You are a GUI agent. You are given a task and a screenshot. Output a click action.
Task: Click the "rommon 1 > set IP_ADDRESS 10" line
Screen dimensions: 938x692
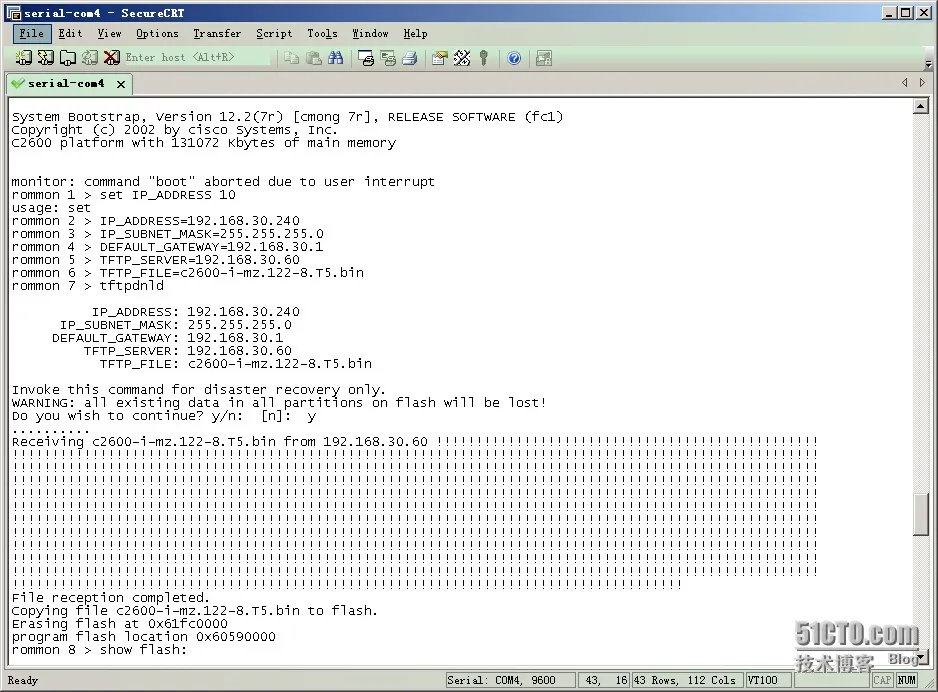123,195
